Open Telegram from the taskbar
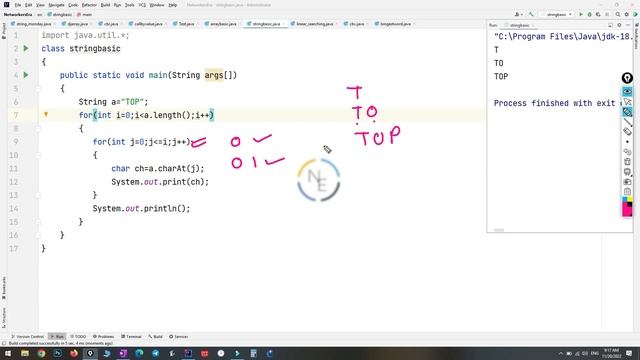This screenshot has width=640, height=360. [x=156, y=353]
